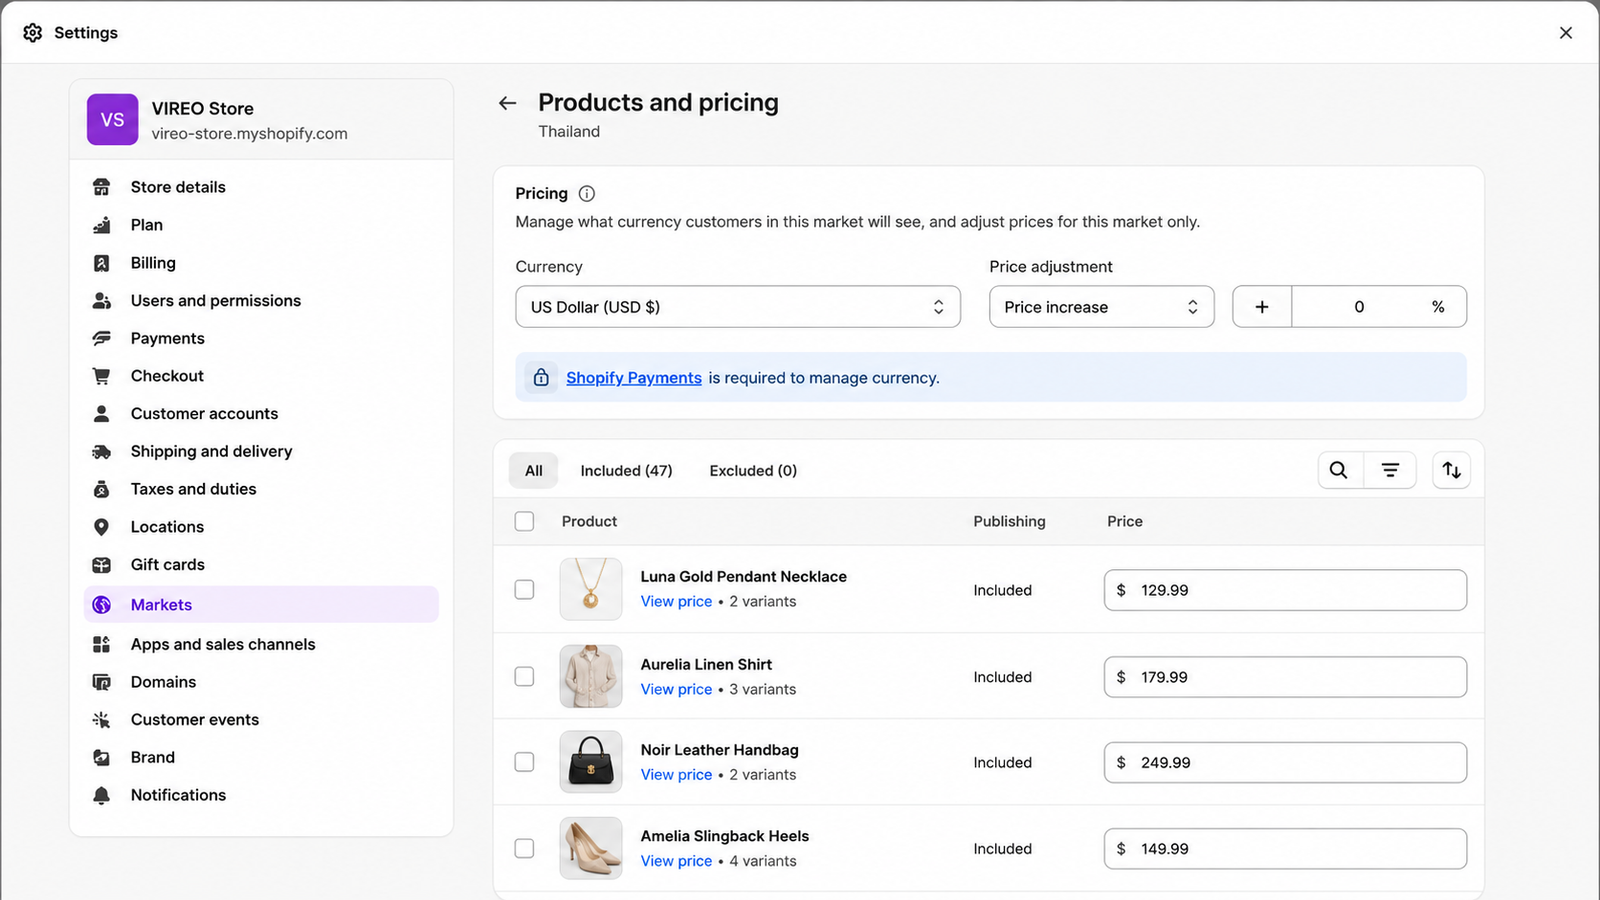Open Shipping and delivery truck icon
The height and width of the screenshot is (900, 1600).
102,452
